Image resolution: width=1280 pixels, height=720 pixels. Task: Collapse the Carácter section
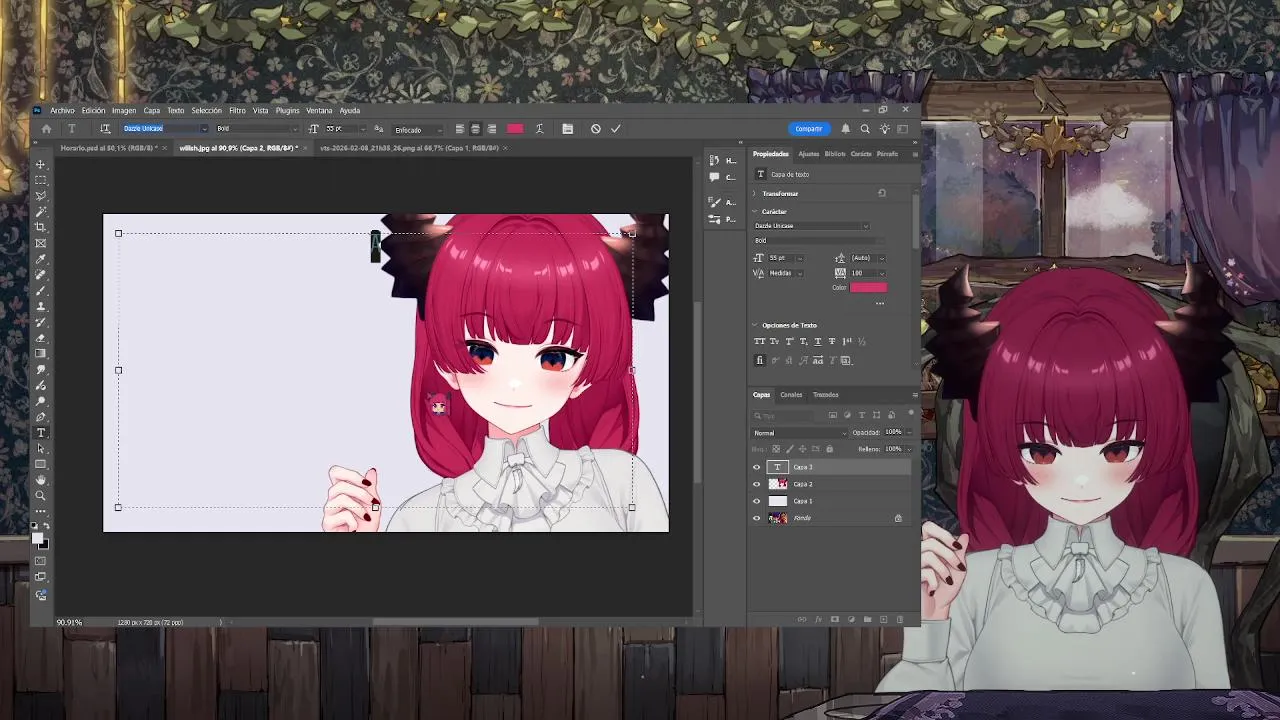click(755, 212)
